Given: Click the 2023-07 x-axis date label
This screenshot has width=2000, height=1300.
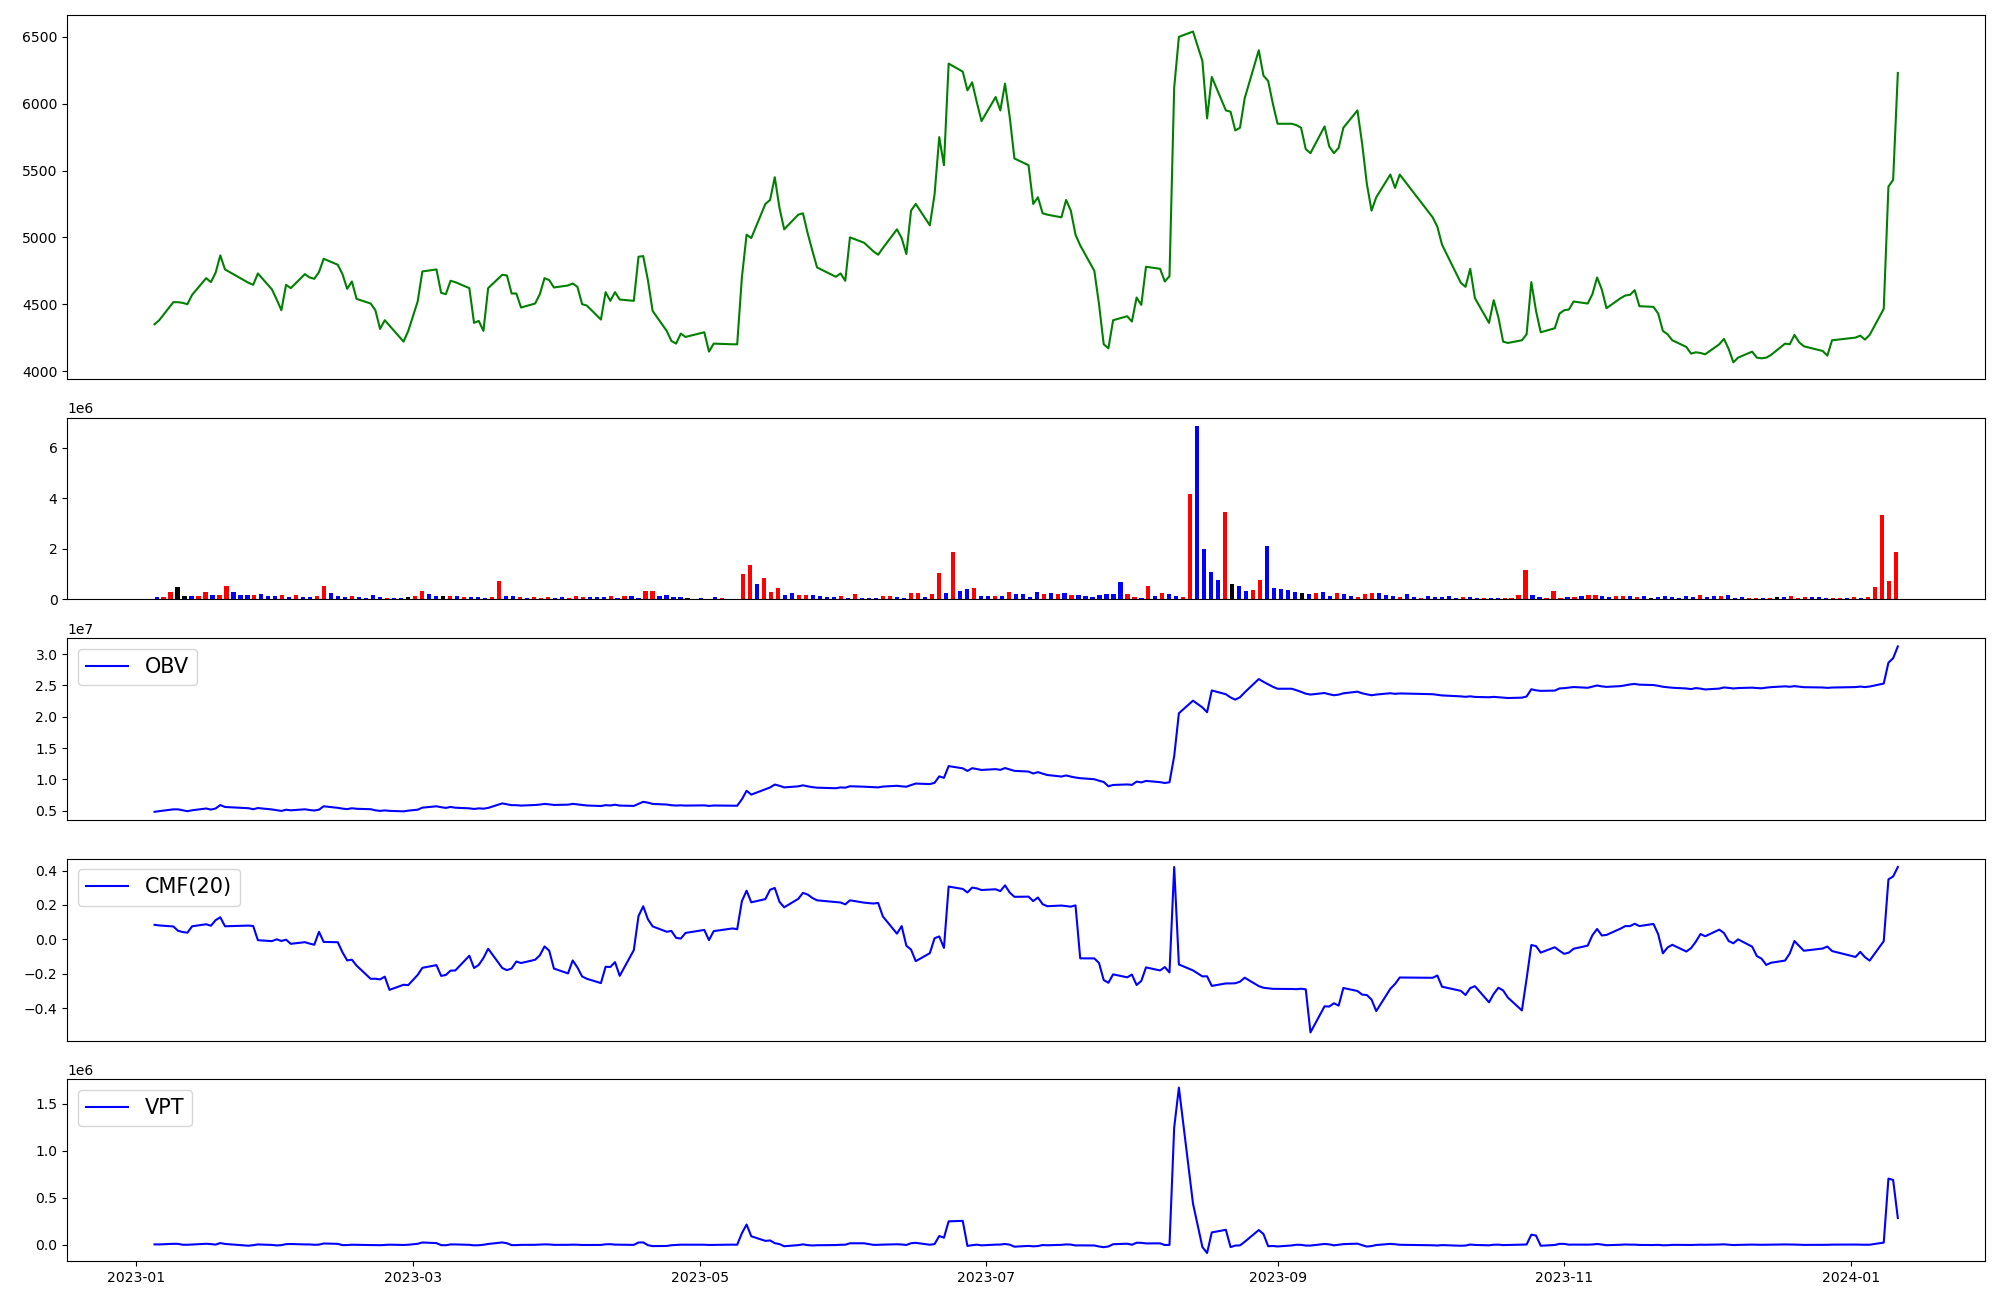Looking at the screenshot, I should tap(987, 1277).
